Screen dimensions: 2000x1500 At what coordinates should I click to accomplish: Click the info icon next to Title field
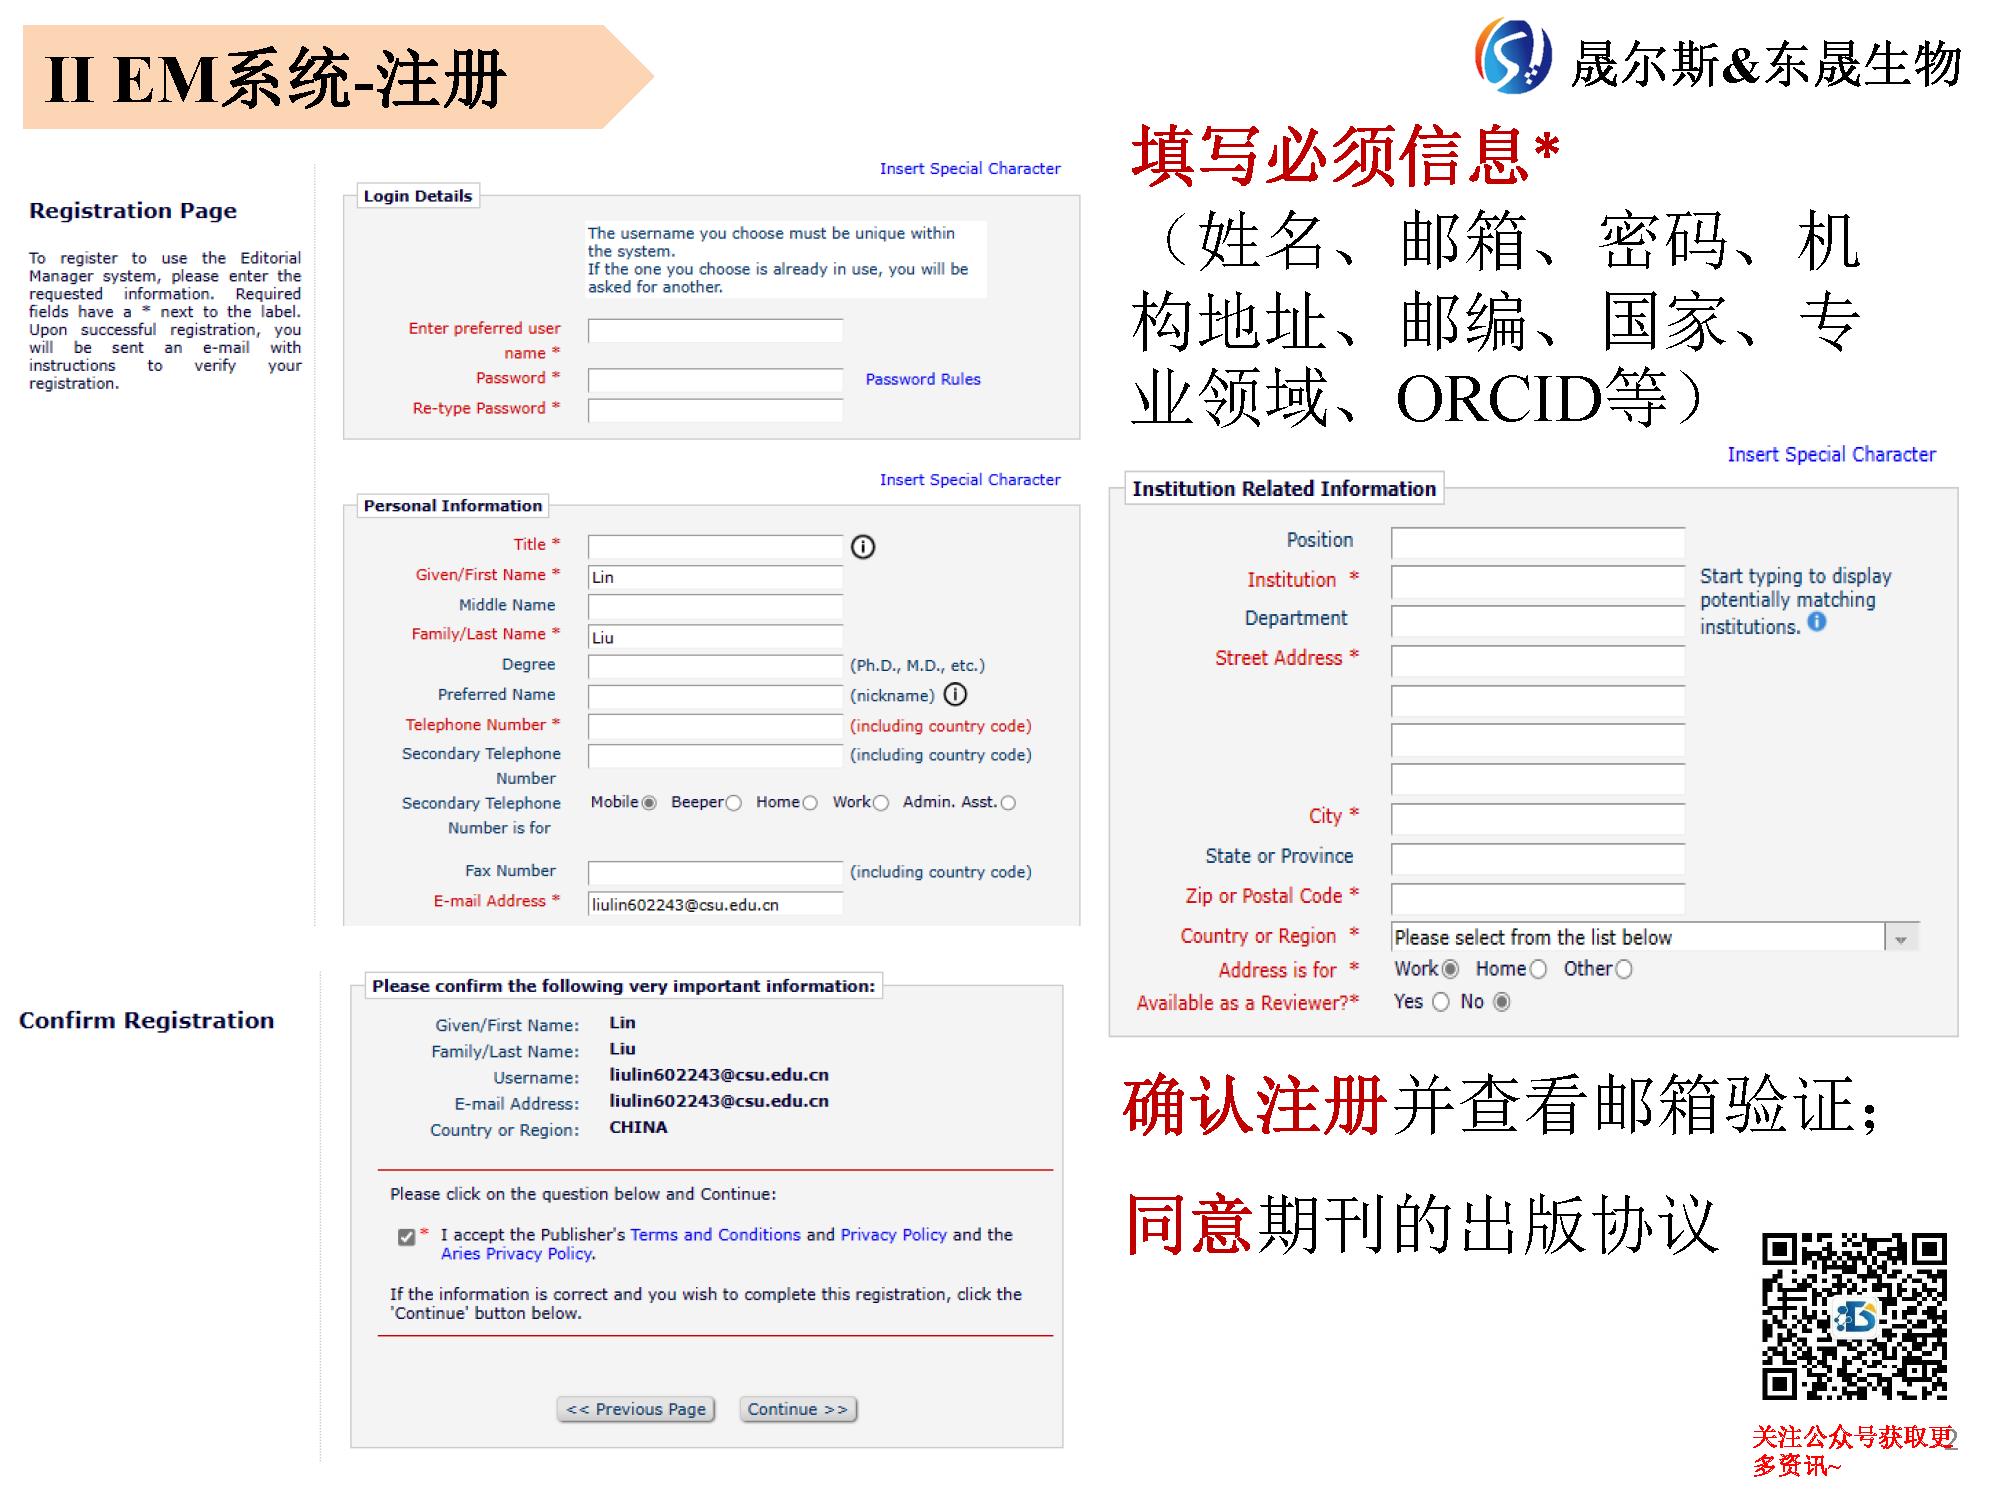pyautogui.click(x=862, y=547)
